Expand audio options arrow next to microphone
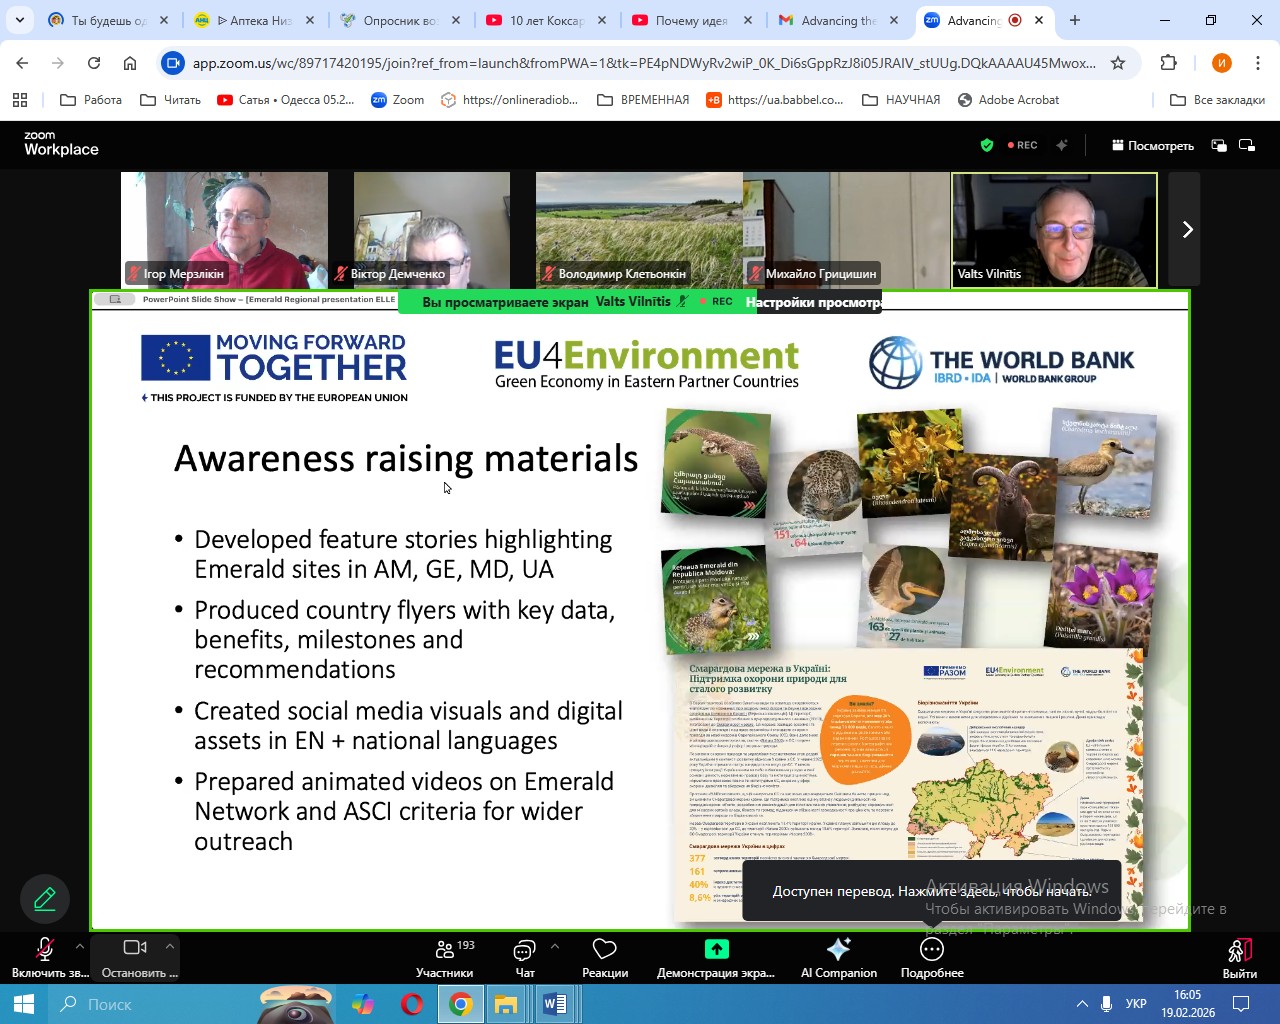The height and width of the screenshot is (1024, 1280). [80, 946]
